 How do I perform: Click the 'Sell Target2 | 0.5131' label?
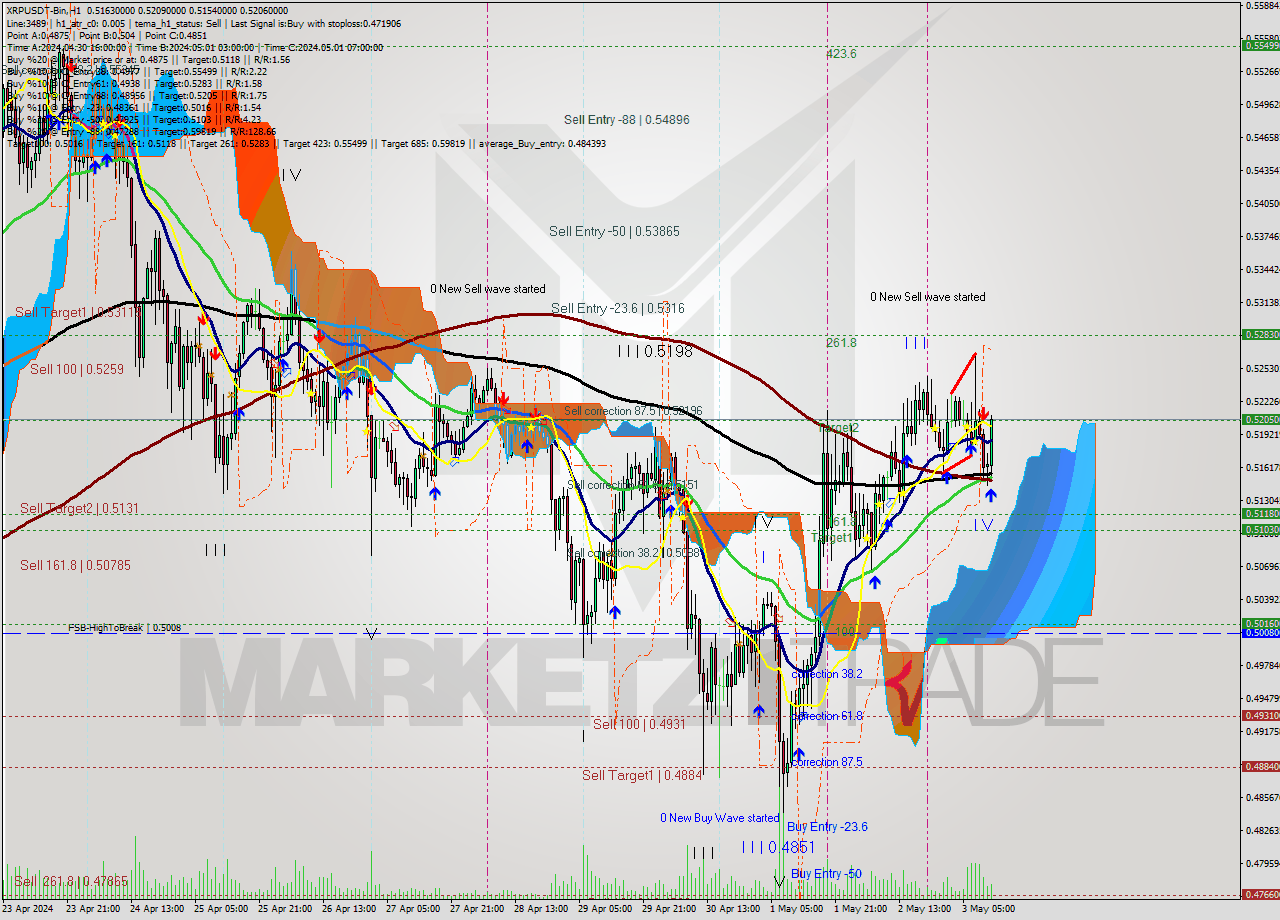[x=80, y=509]
